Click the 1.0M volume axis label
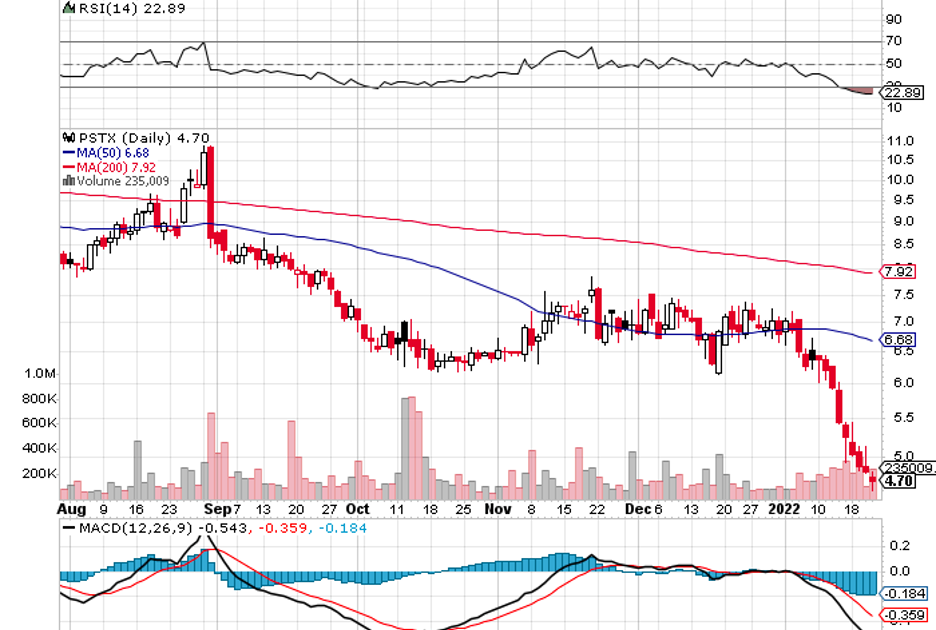Screen dimensions: 936x630 coord(40,373)
